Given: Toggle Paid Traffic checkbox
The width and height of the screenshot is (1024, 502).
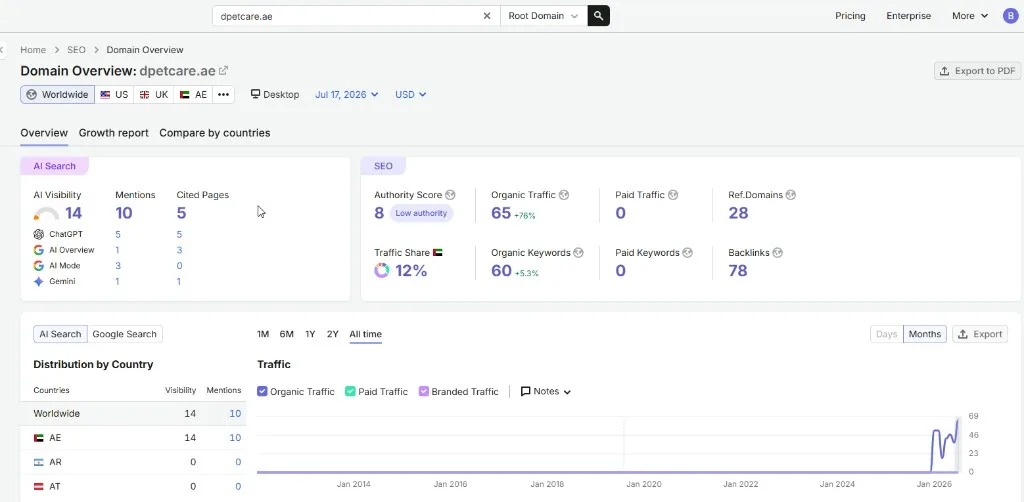Looking at the screenshot, I should [x=350, y=392].
